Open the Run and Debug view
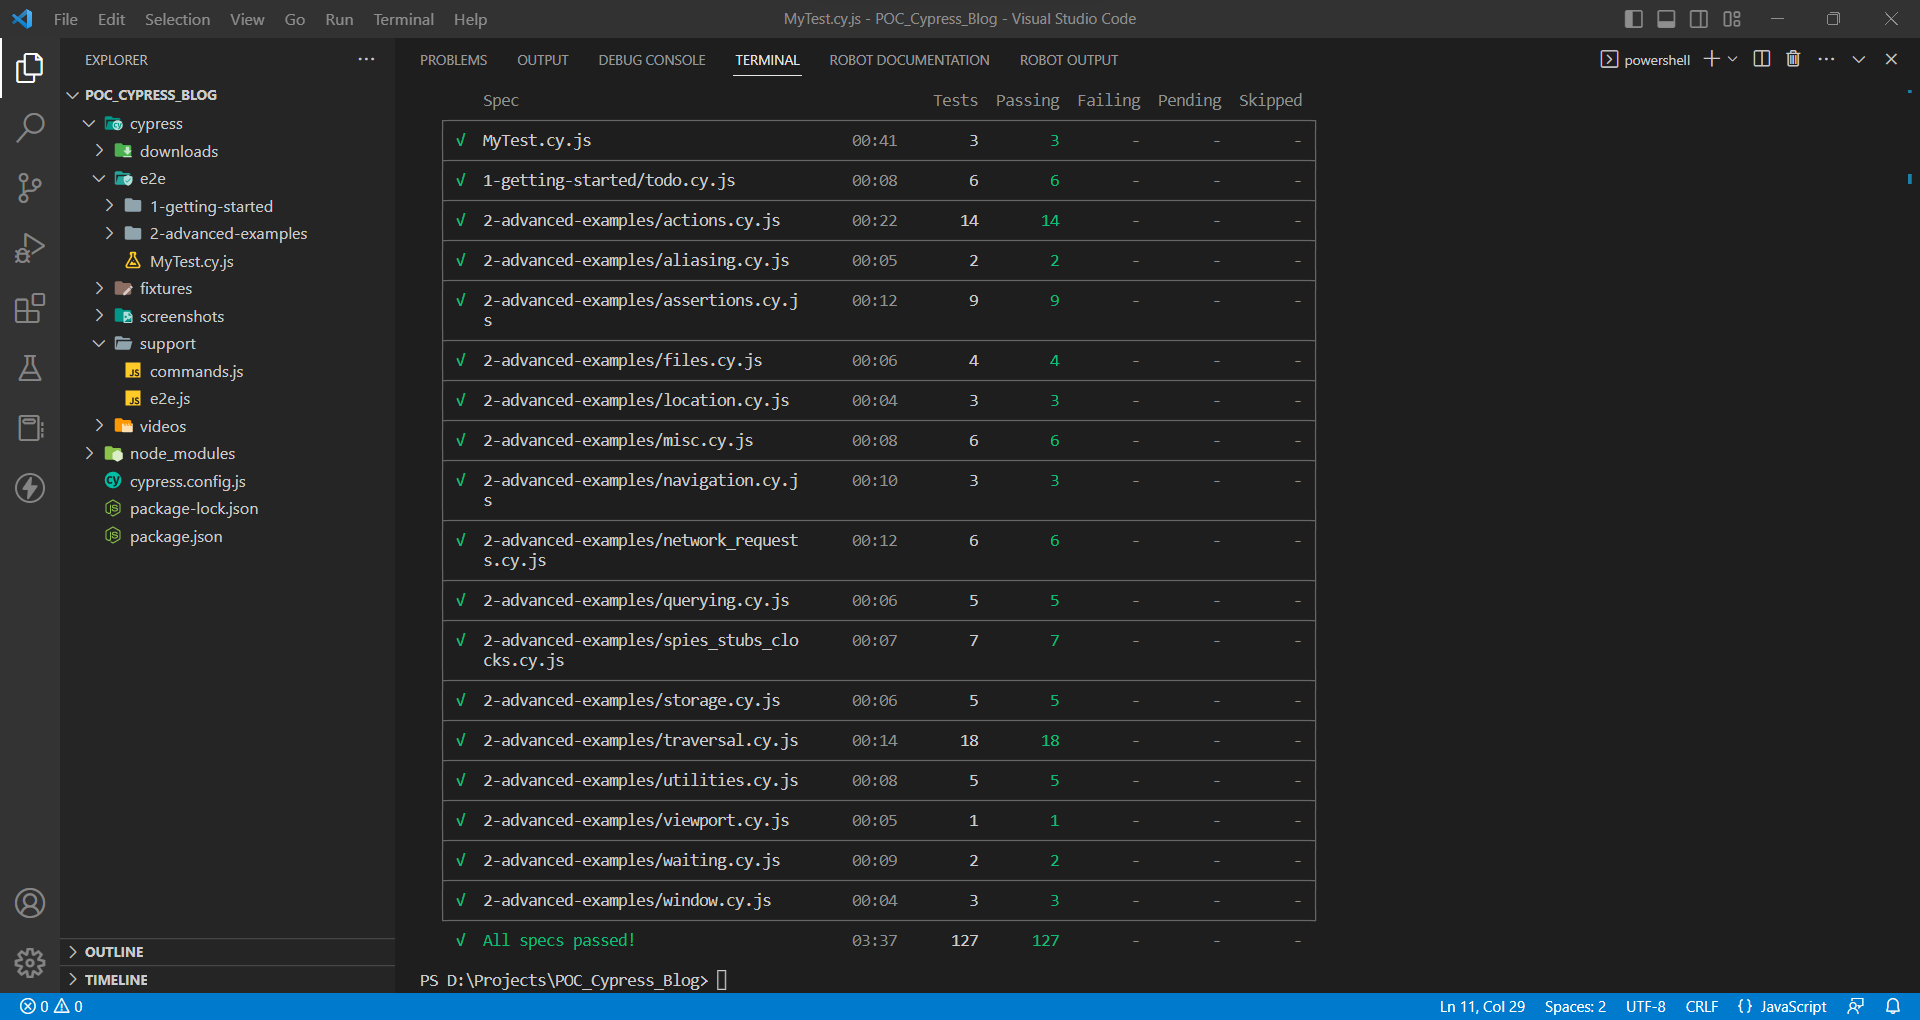 [x=30, y=248]
